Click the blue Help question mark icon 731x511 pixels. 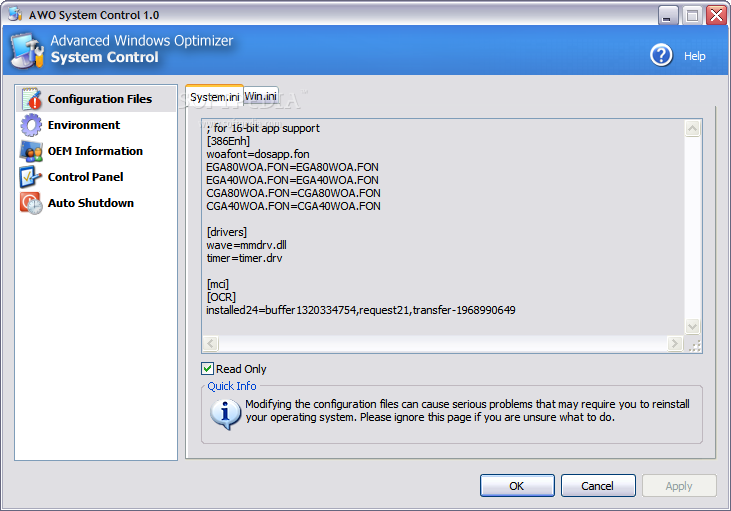coord(661,55)
